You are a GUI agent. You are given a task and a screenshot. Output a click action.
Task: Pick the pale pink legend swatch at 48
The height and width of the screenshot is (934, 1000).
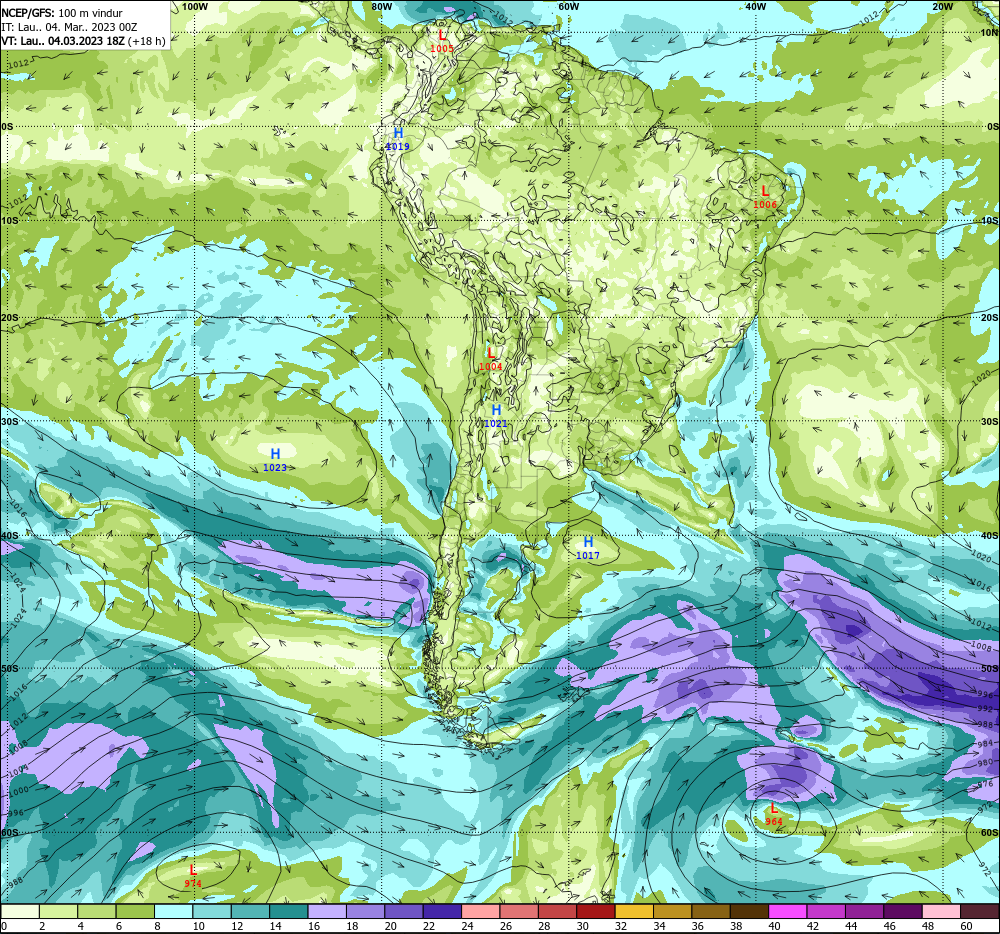(941, 912)
